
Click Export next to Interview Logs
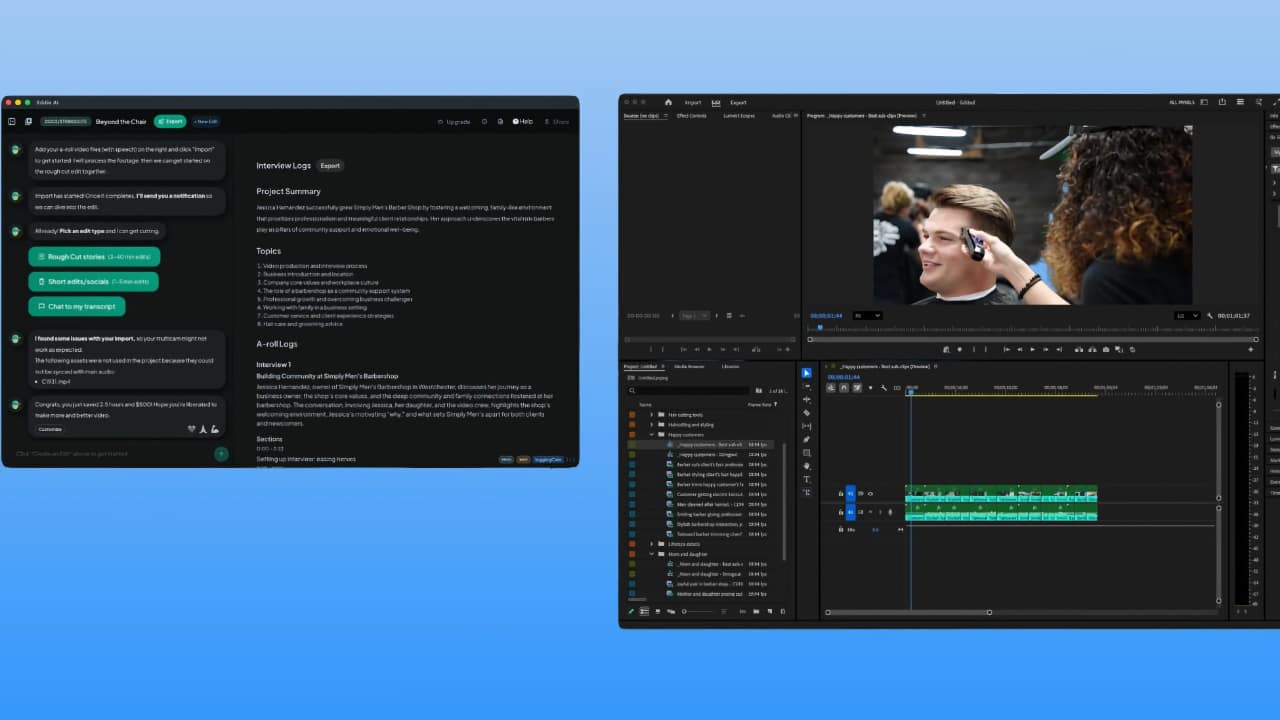point(330,166)
